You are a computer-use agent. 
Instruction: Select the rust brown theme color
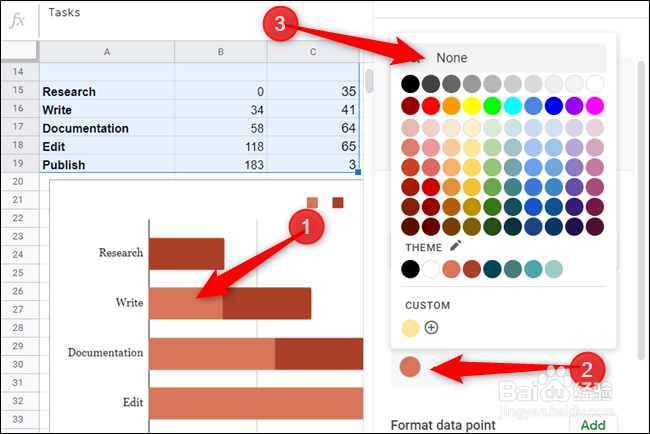click(472, 269)
